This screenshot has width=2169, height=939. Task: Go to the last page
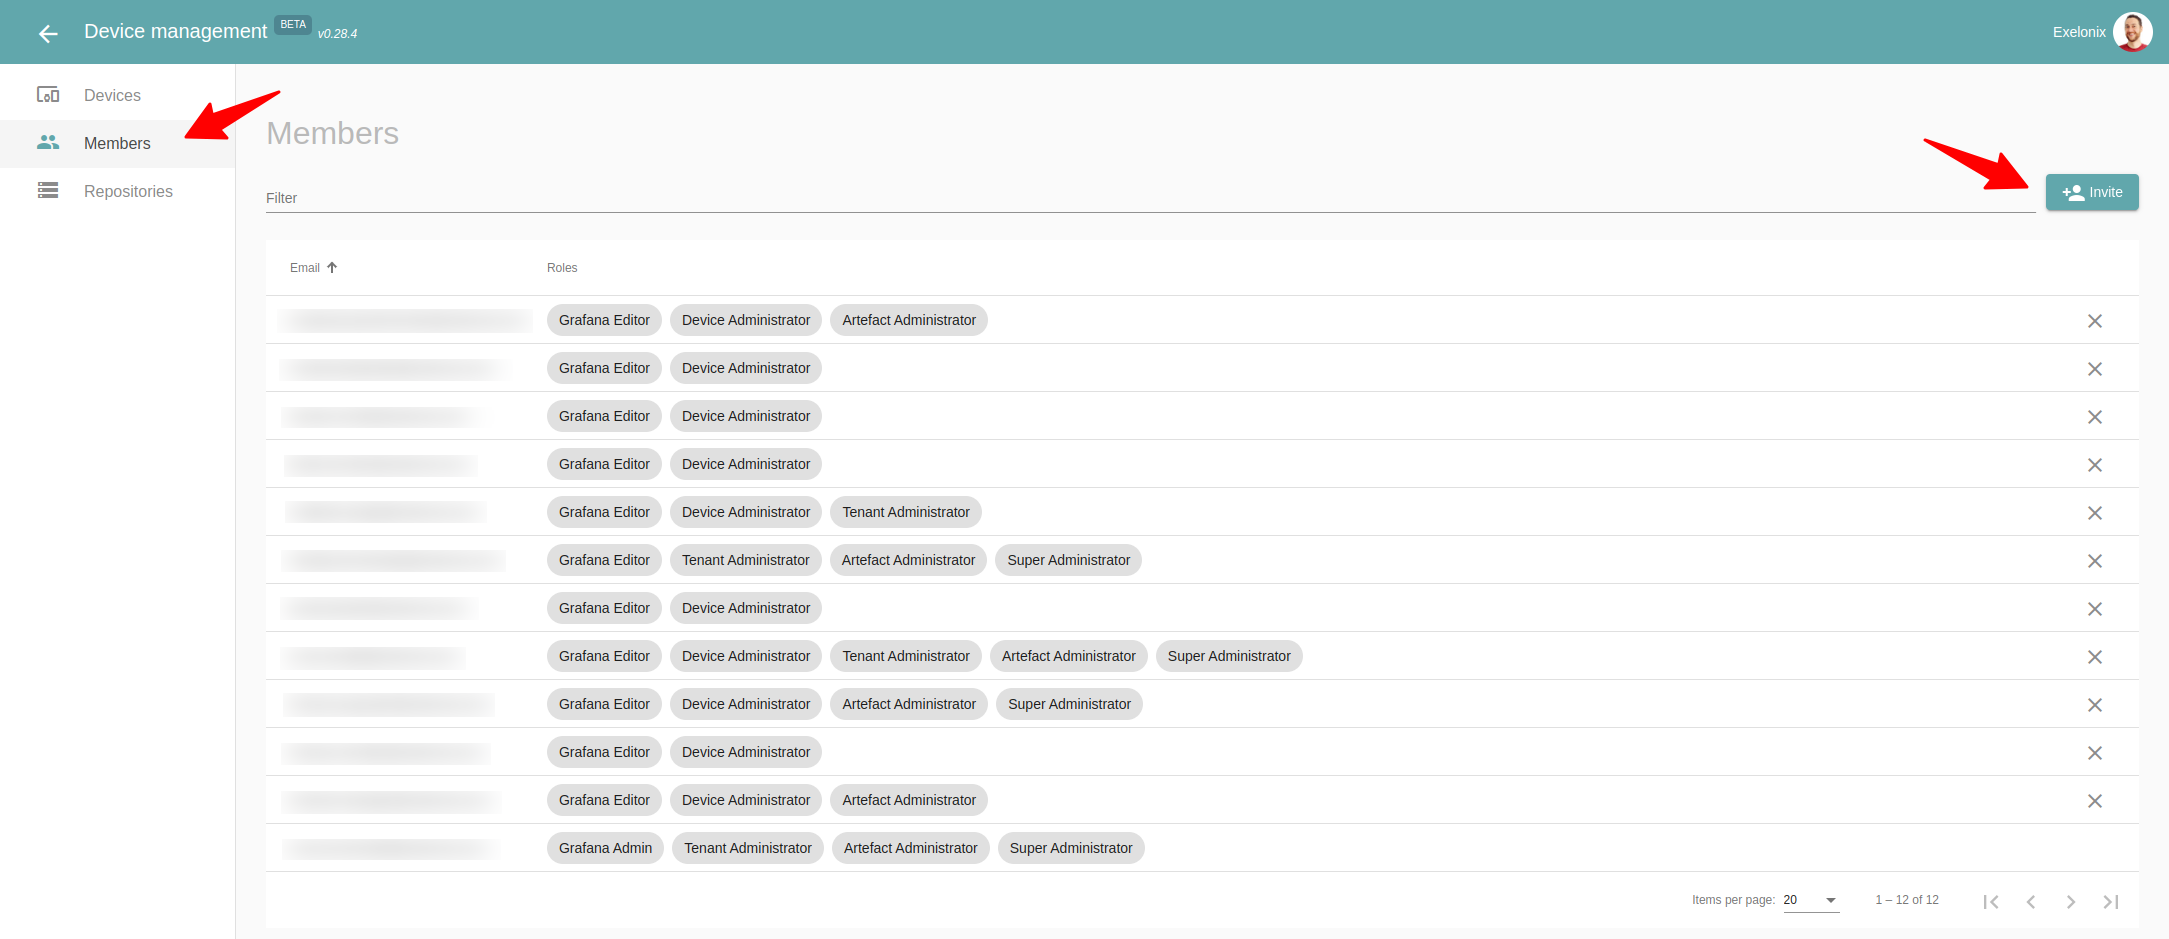click(x=2111, y=901)
